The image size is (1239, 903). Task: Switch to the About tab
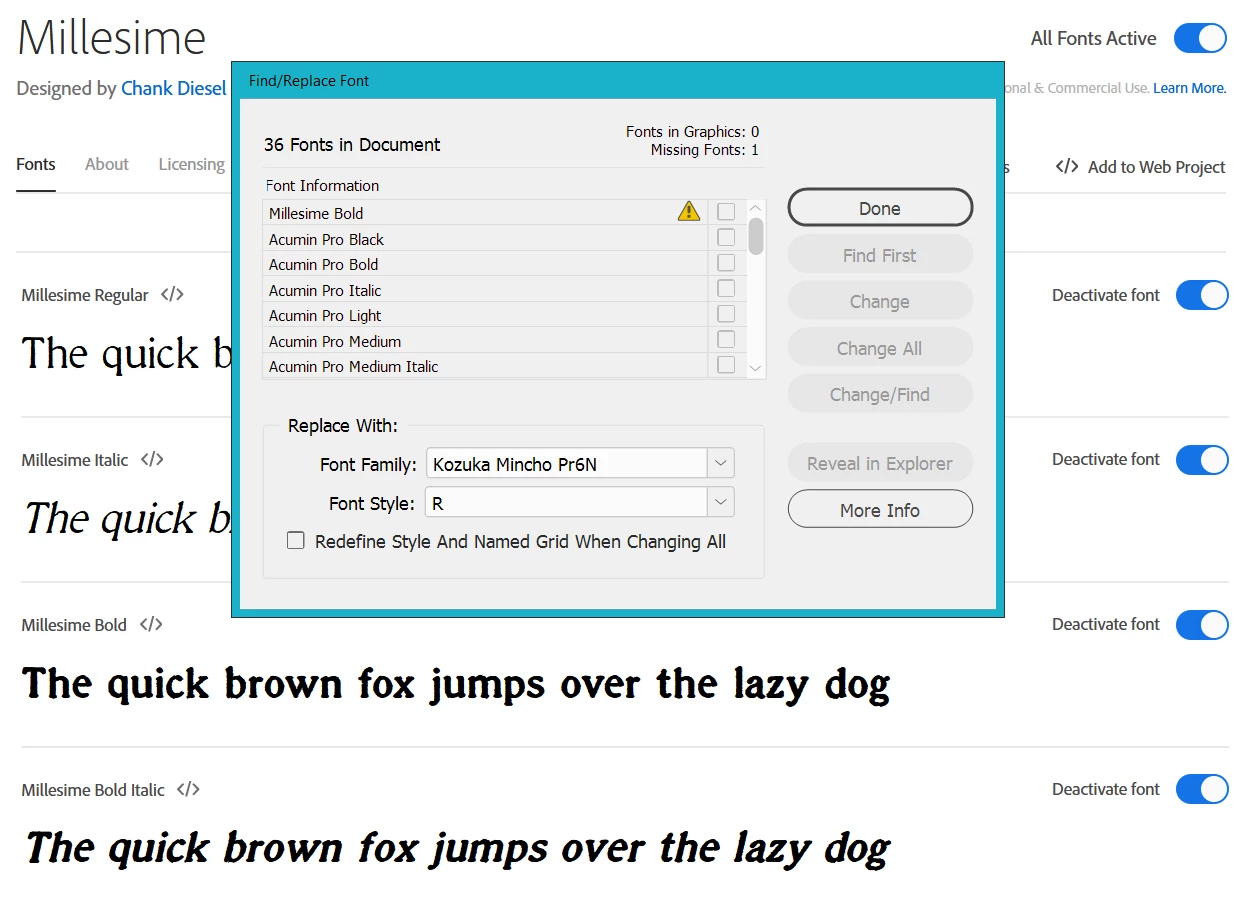coord(107,165)
